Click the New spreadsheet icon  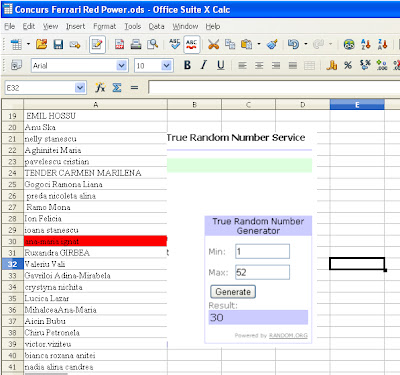(16, 44)
